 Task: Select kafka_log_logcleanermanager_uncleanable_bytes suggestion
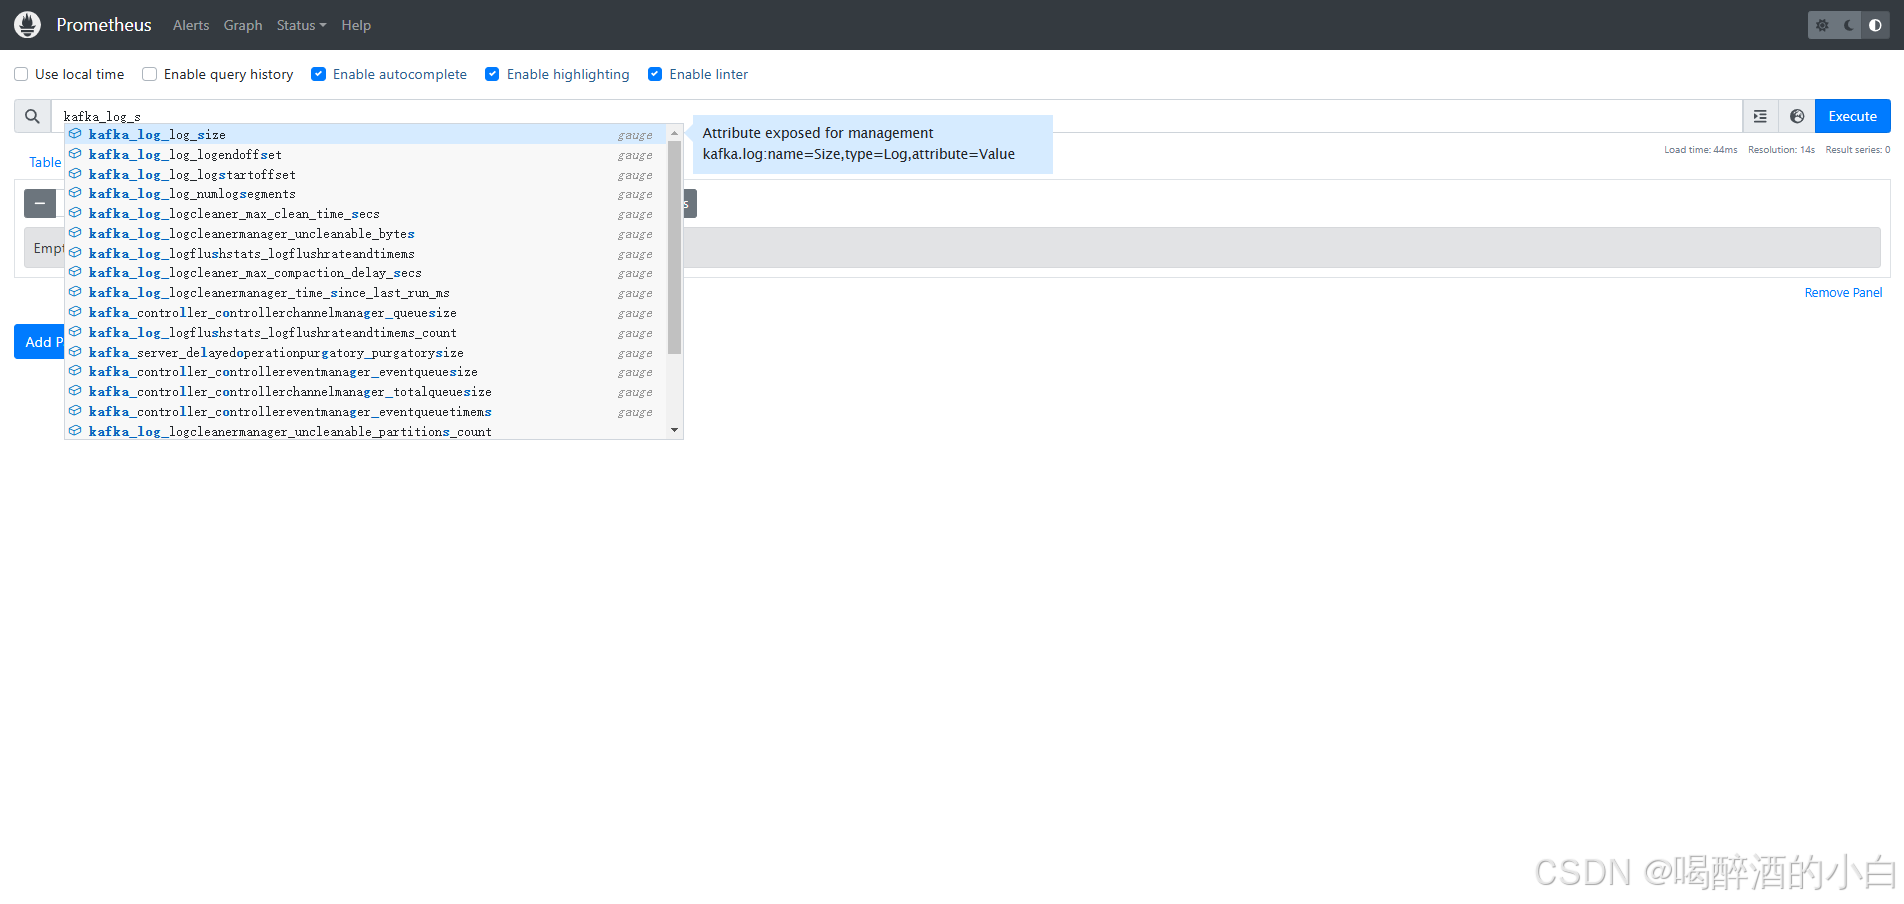click(366, 233)
